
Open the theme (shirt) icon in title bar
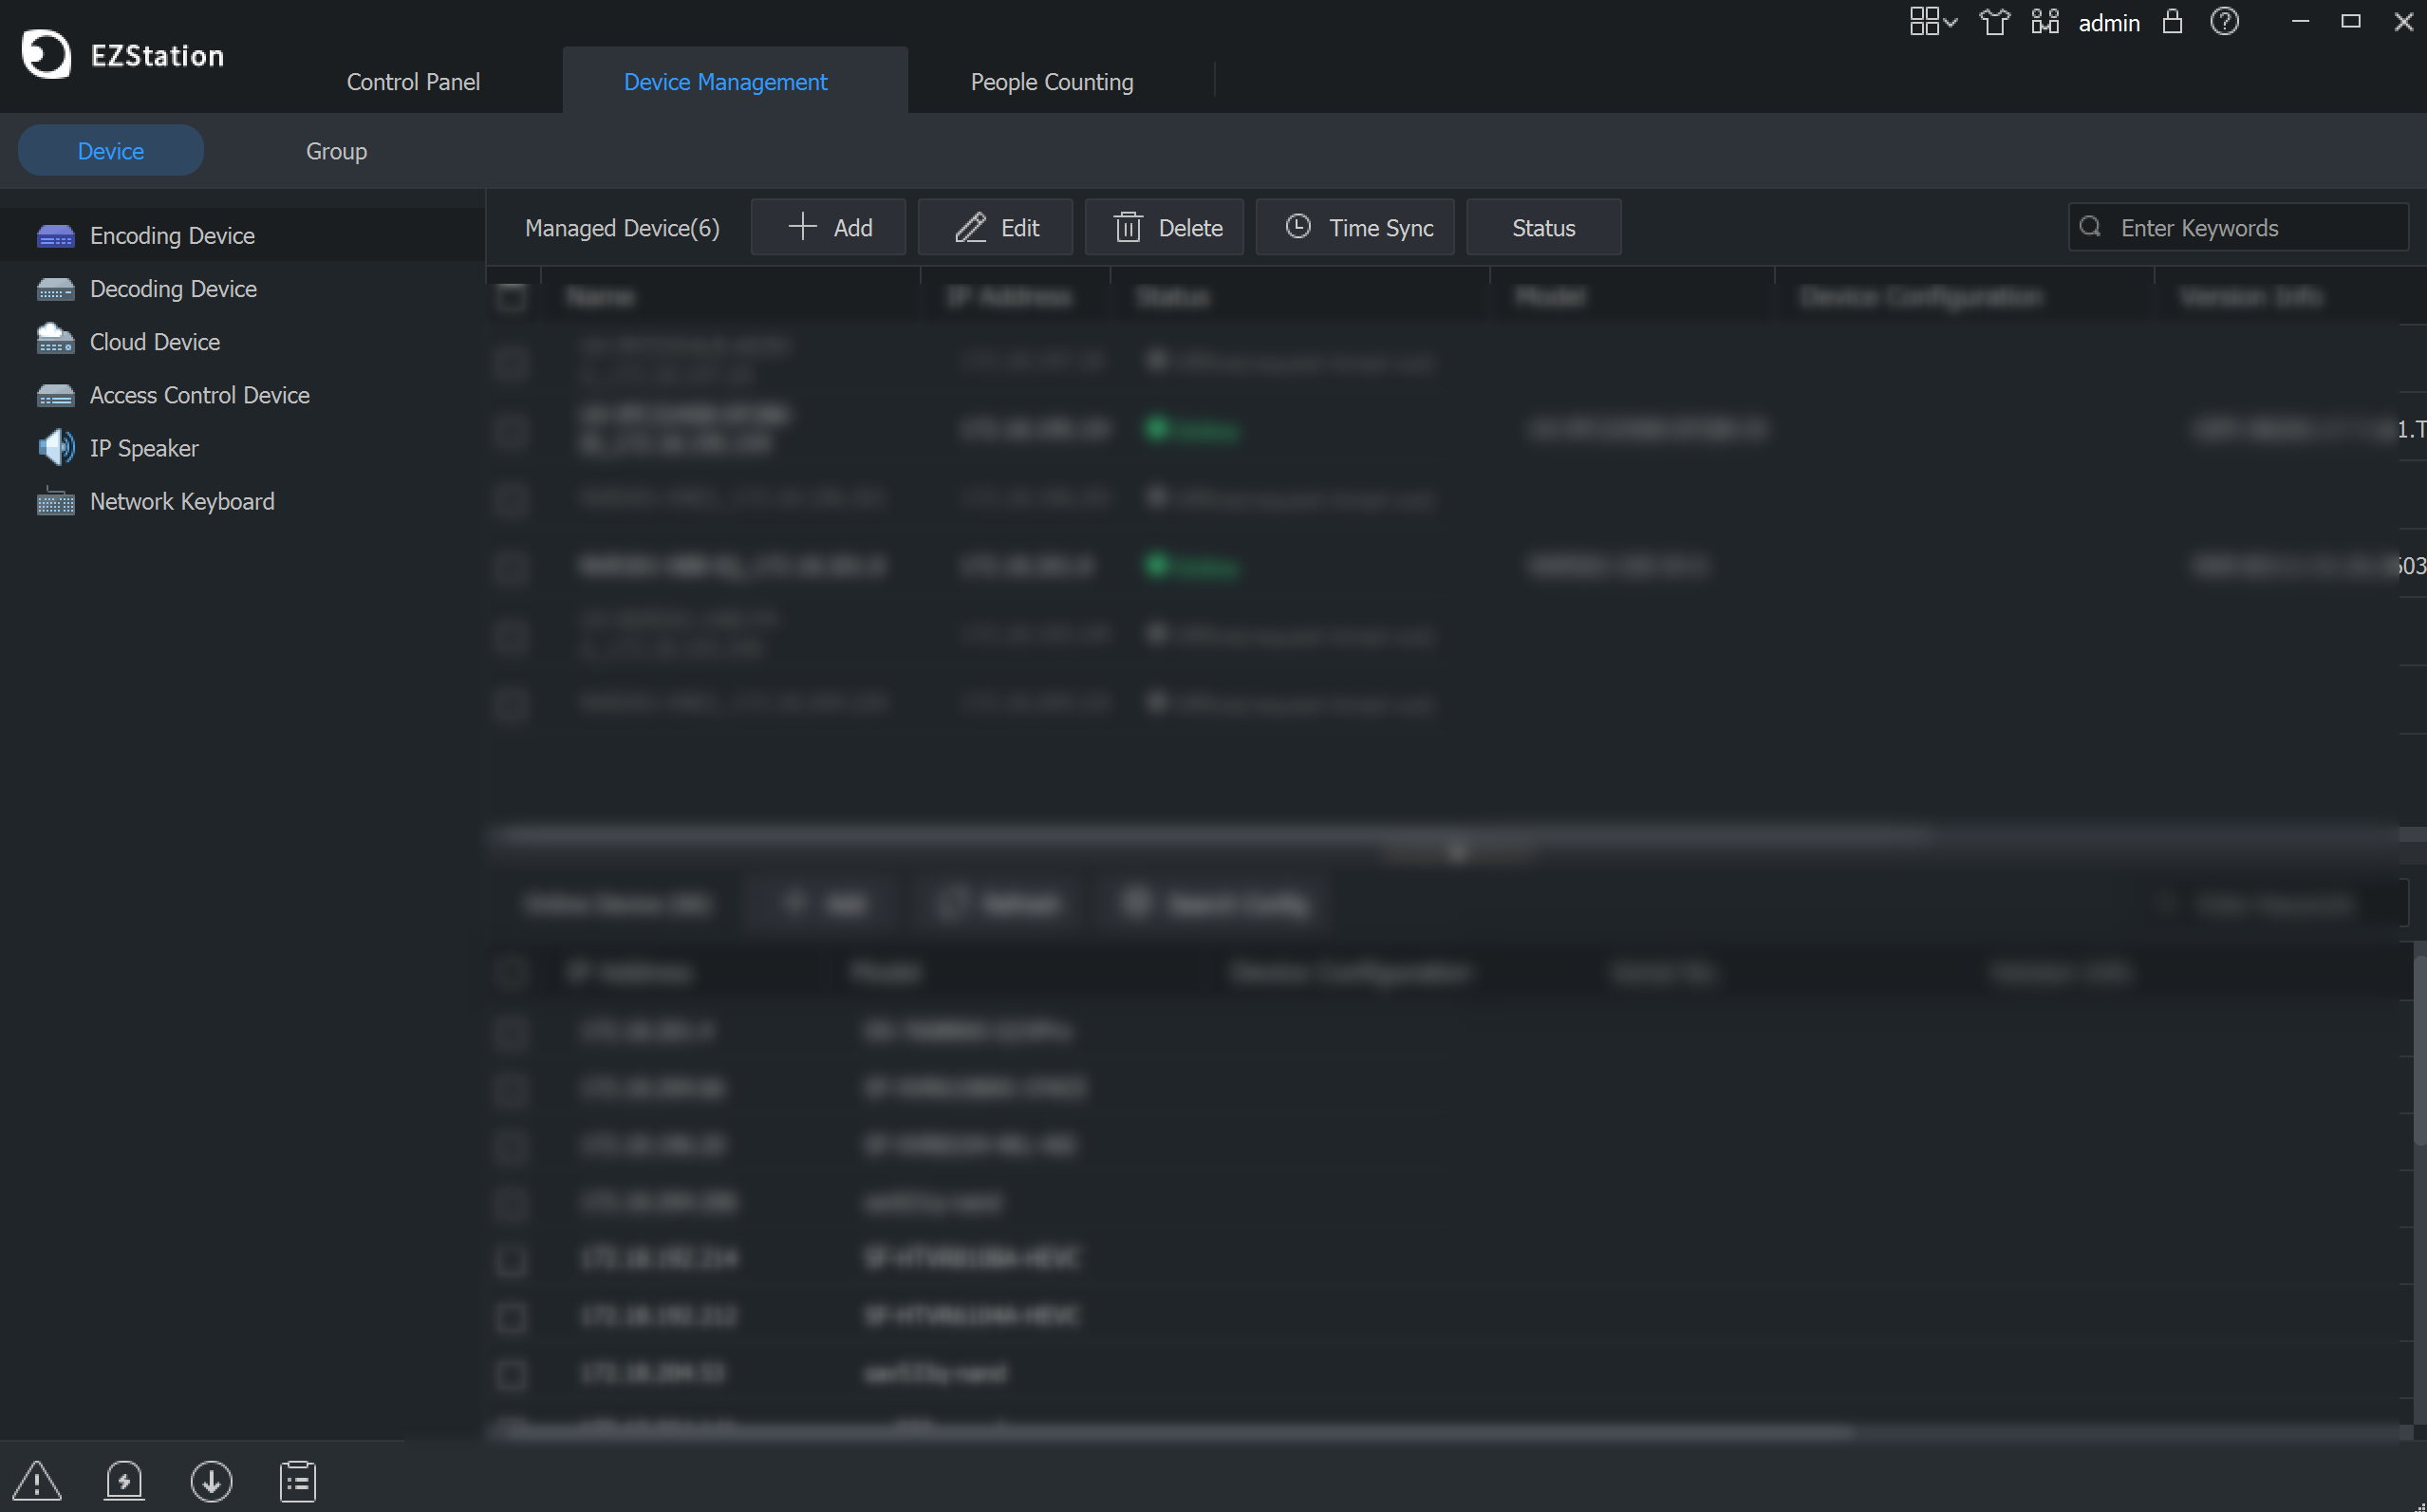(x=1994, y=22)
